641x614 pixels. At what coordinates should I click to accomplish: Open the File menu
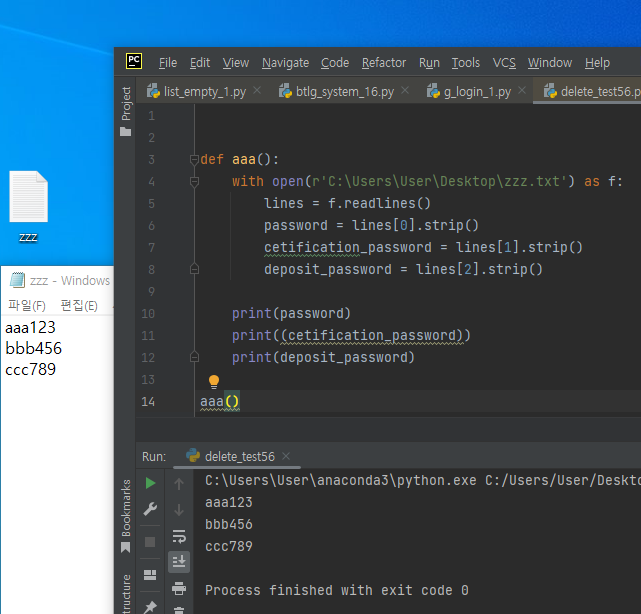point(168,63)
